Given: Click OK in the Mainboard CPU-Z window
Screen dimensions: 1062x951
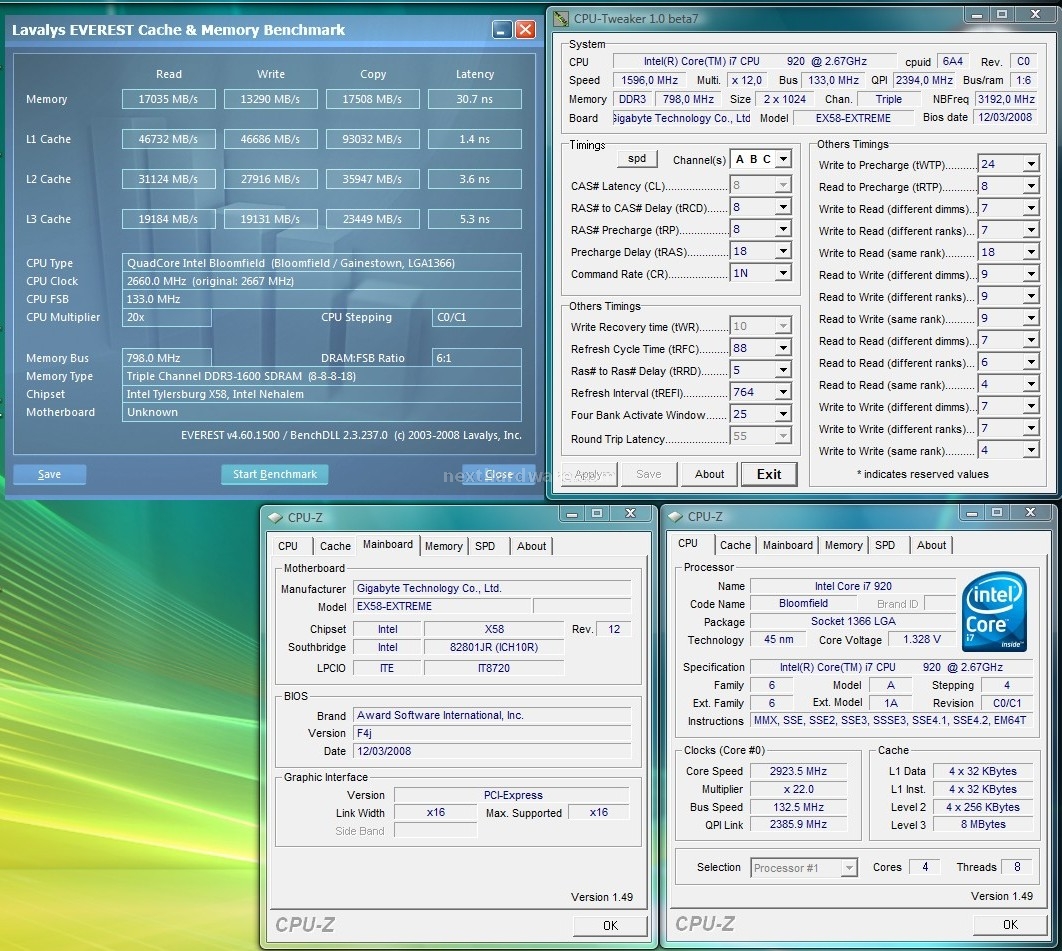Looking at the screenshot, I should (610, 925).
